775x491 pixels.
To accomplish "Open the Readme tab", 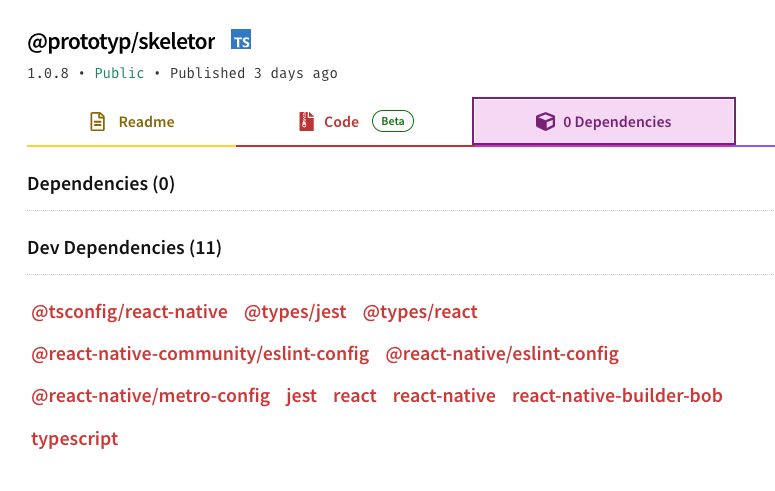I will 131,122.
